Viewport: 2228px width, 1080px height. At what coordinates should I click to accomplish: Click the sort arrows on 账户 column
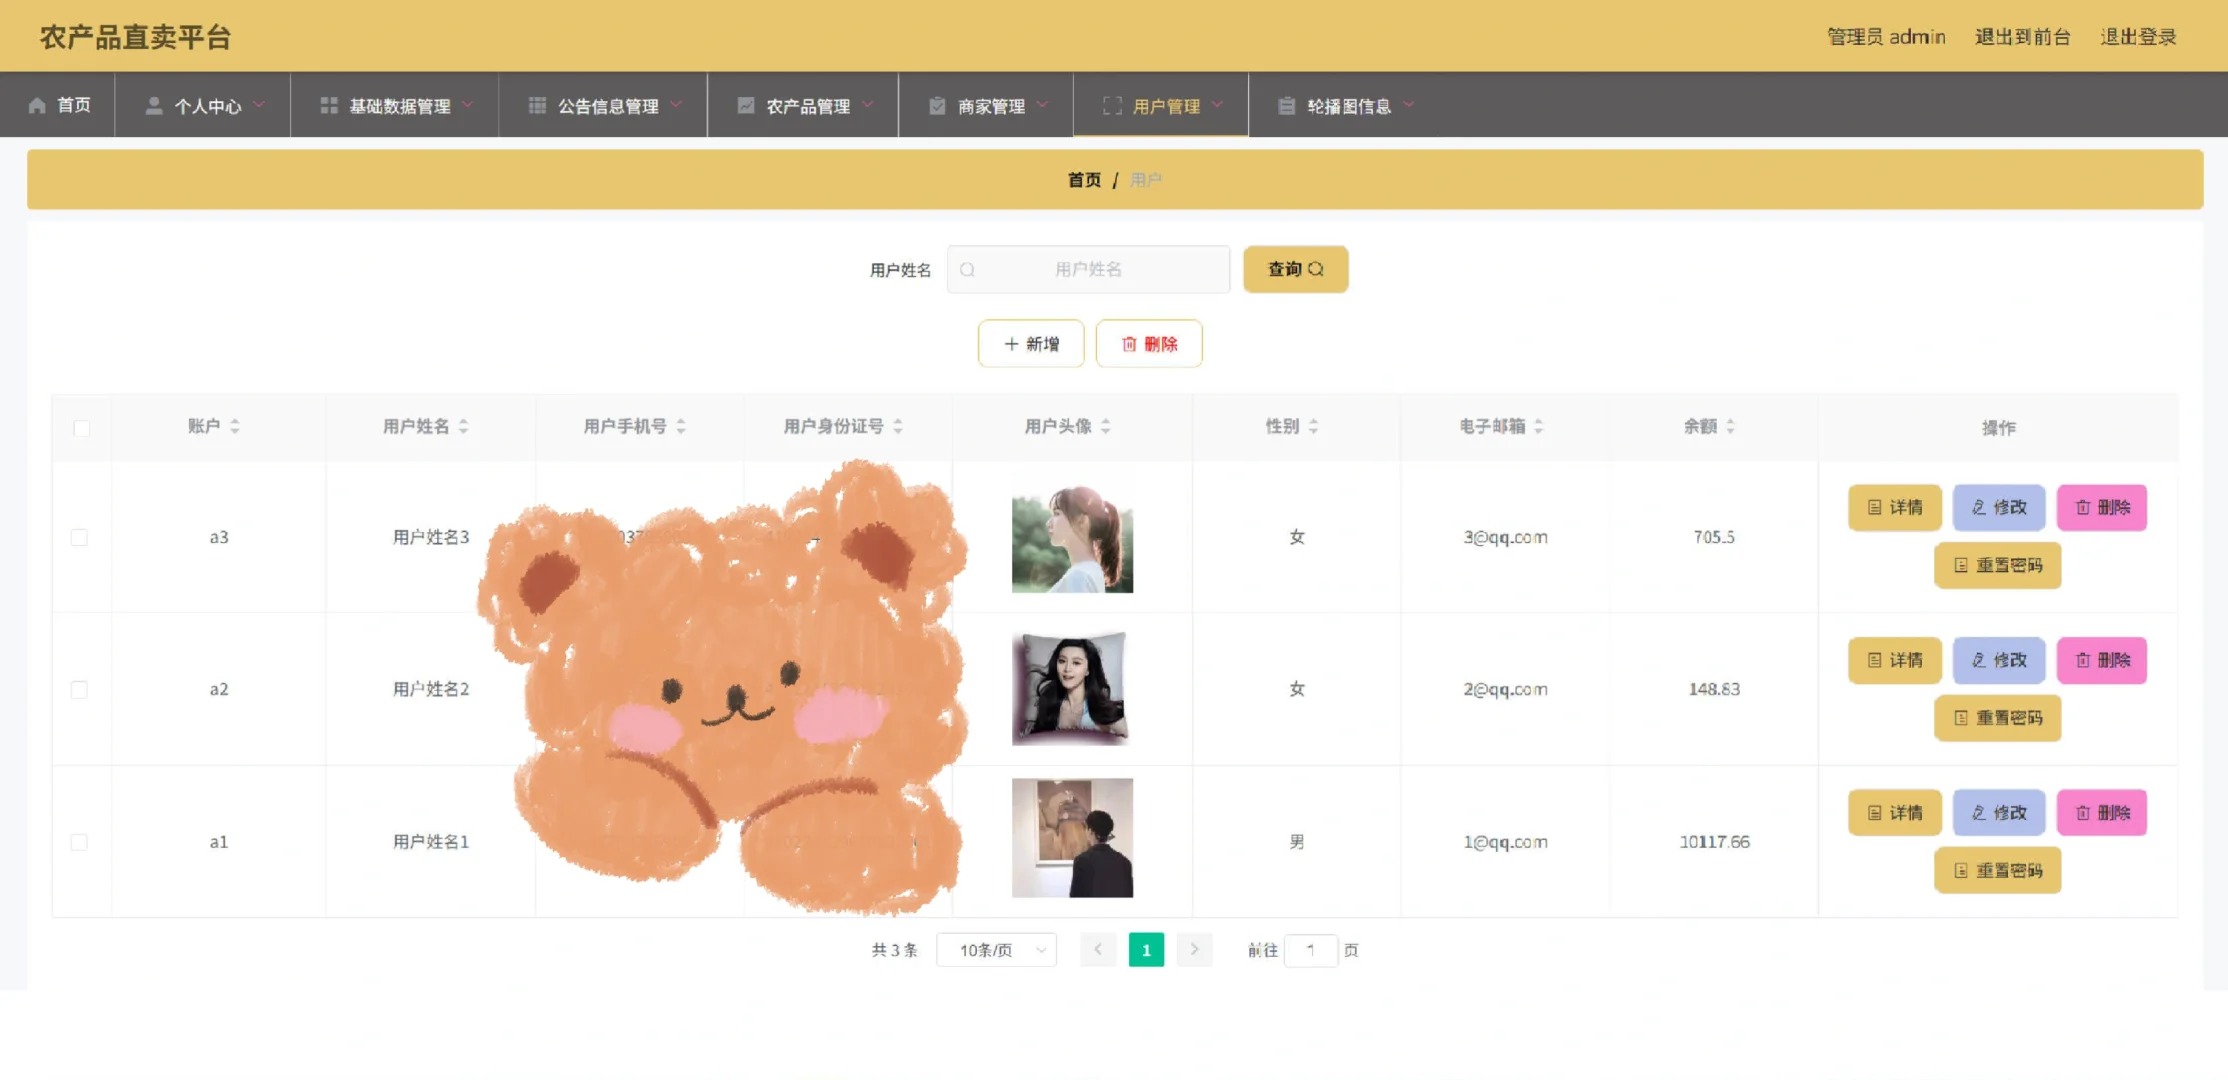(x=235, y=426)
